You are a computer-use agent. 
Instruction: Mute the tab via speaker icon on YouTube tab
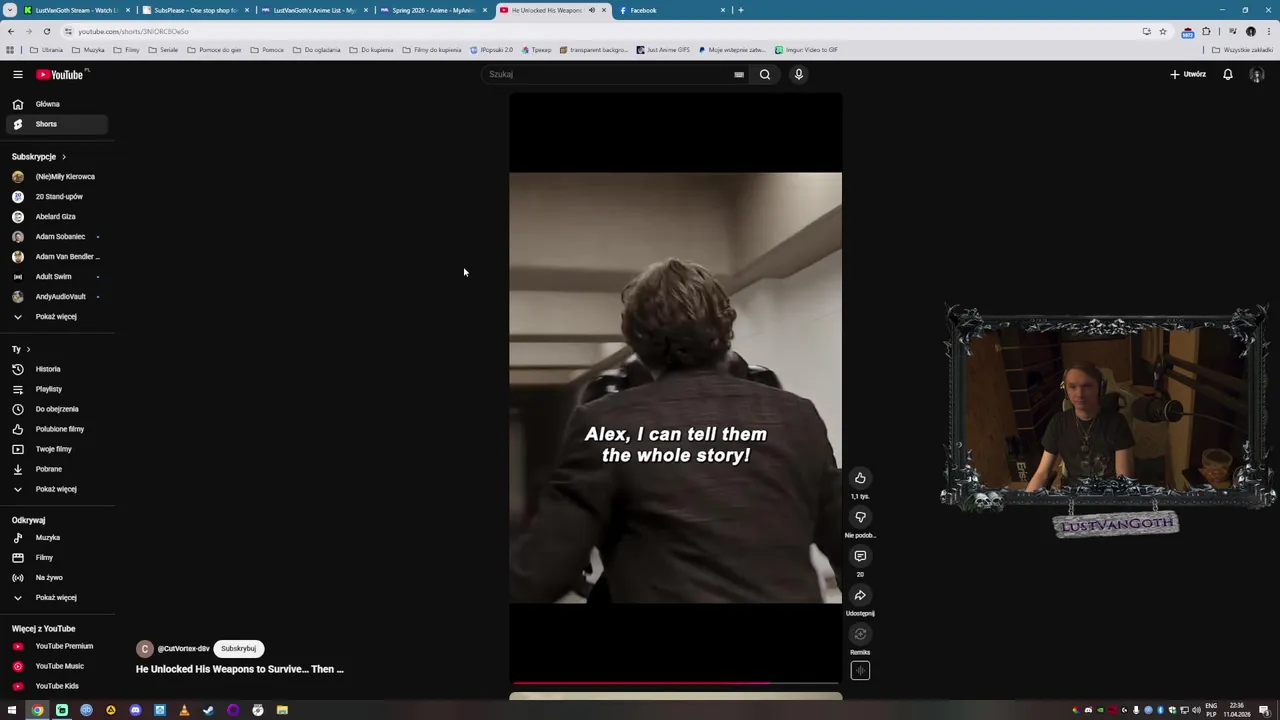[591, 10]
